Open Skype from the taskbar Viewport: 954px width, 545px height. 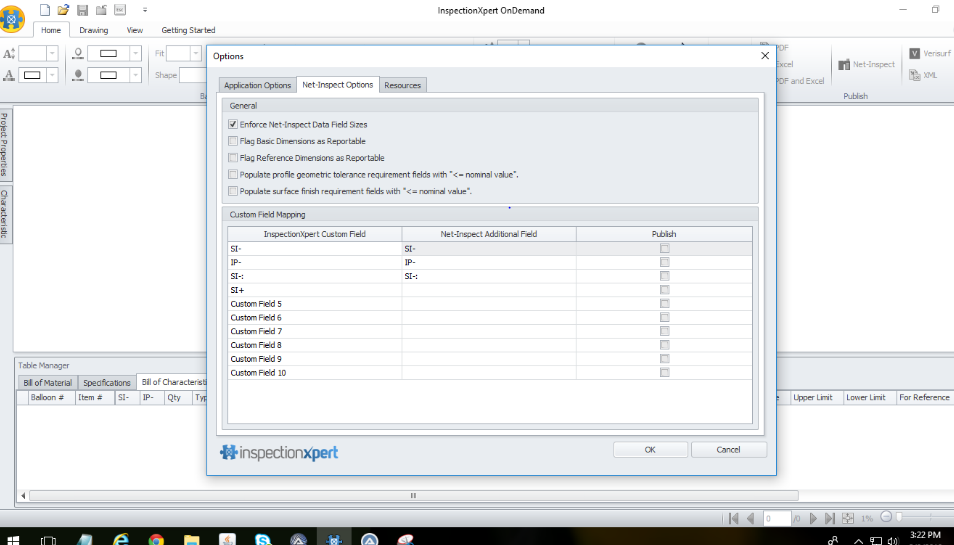[x=263, y=540]
